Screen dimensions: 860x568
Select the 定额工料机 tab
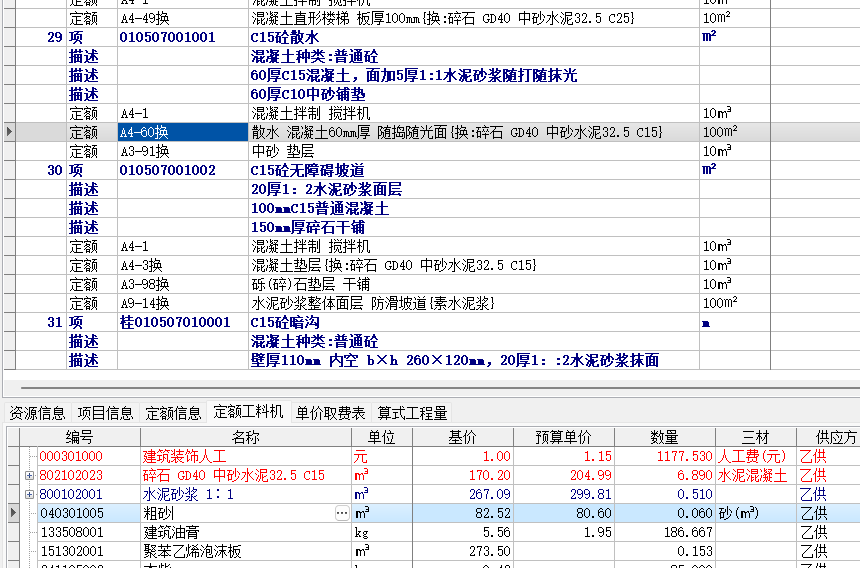pyautogui.click(x=248, y=412)
